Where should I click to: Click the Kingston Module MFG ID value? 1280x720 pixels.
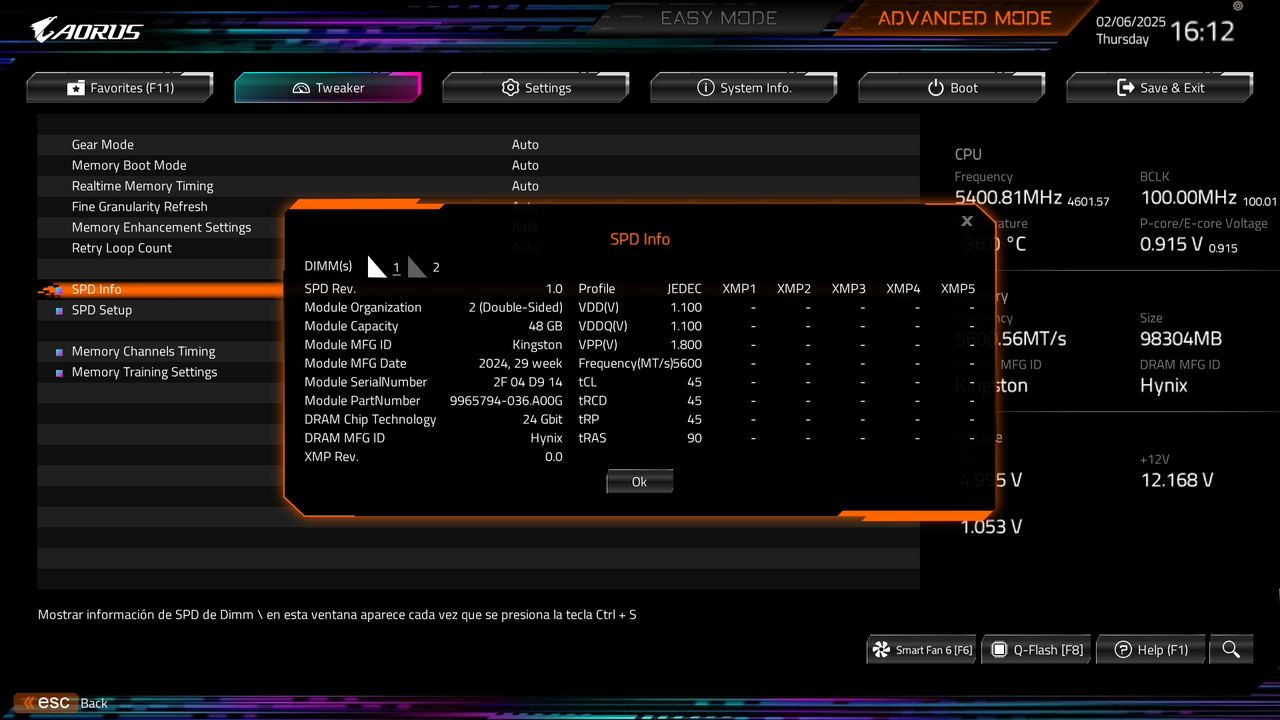point(537,345)
